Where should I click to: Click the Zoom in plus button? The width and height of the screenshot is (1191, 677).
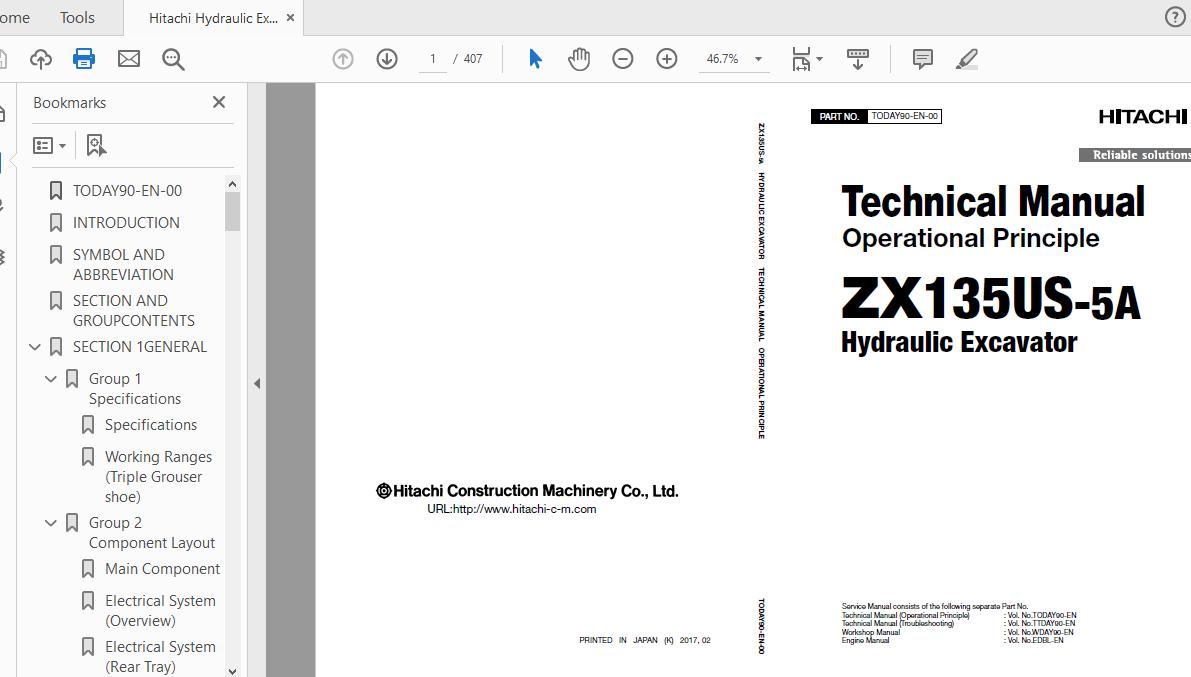click(x=667, y=59)
